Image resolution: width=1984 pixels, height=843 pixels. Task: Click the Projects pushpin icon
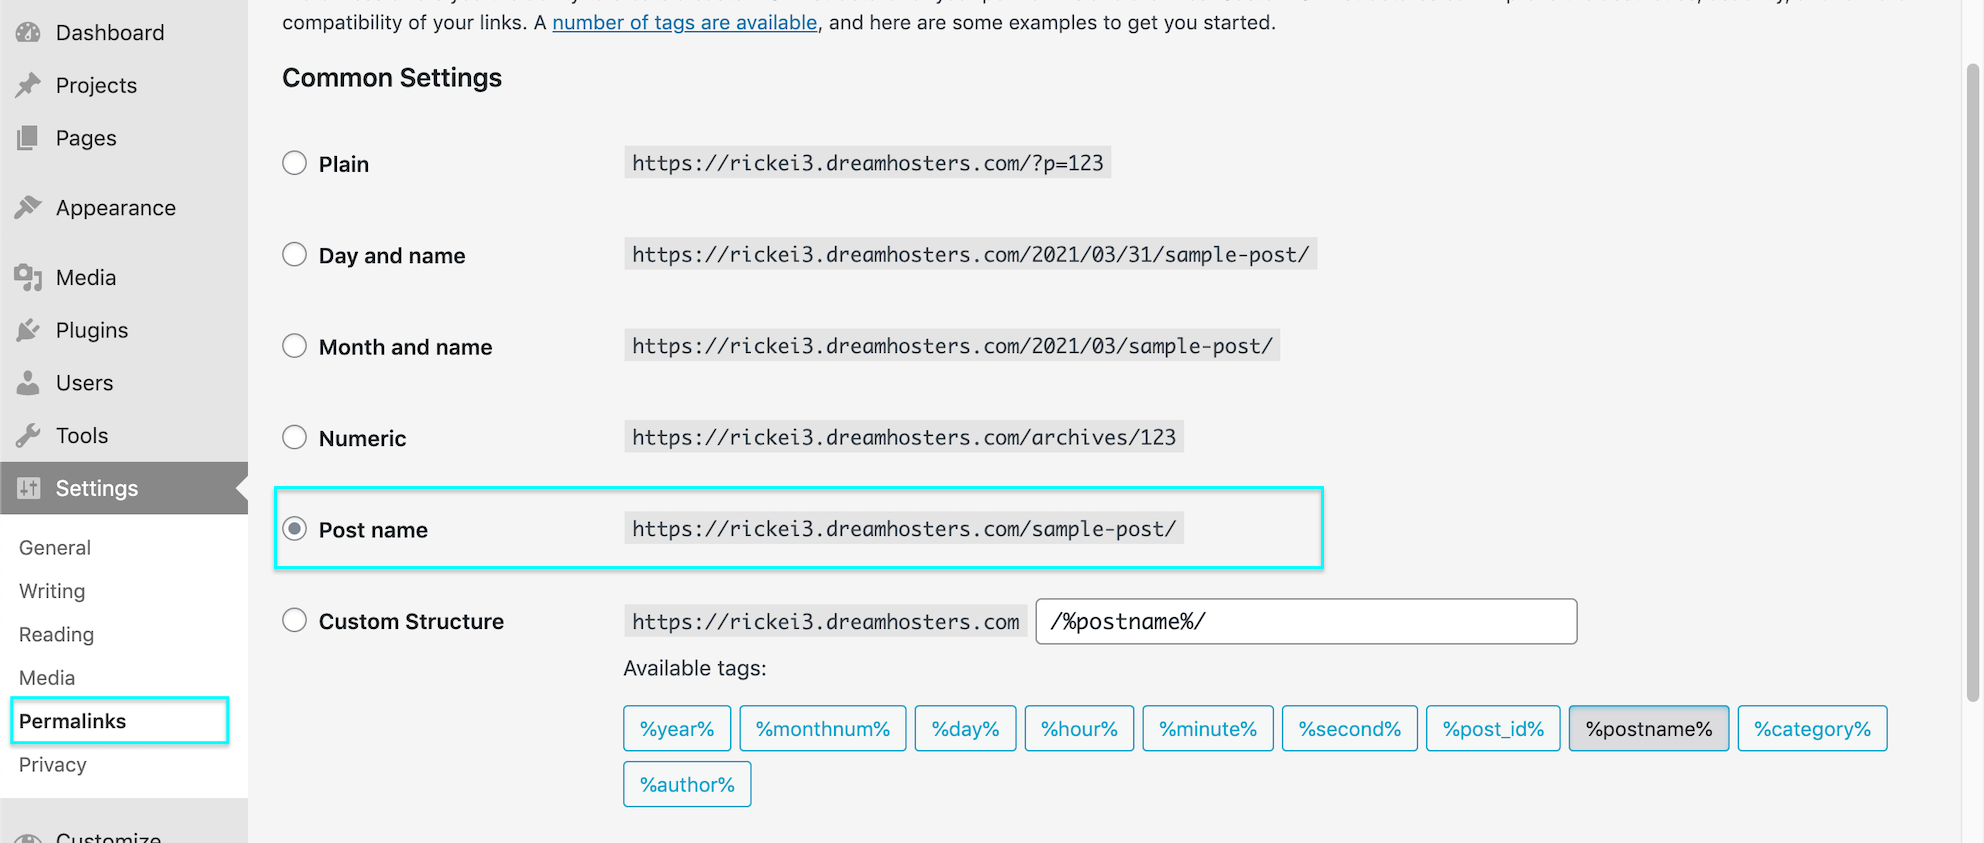(28, 86)
